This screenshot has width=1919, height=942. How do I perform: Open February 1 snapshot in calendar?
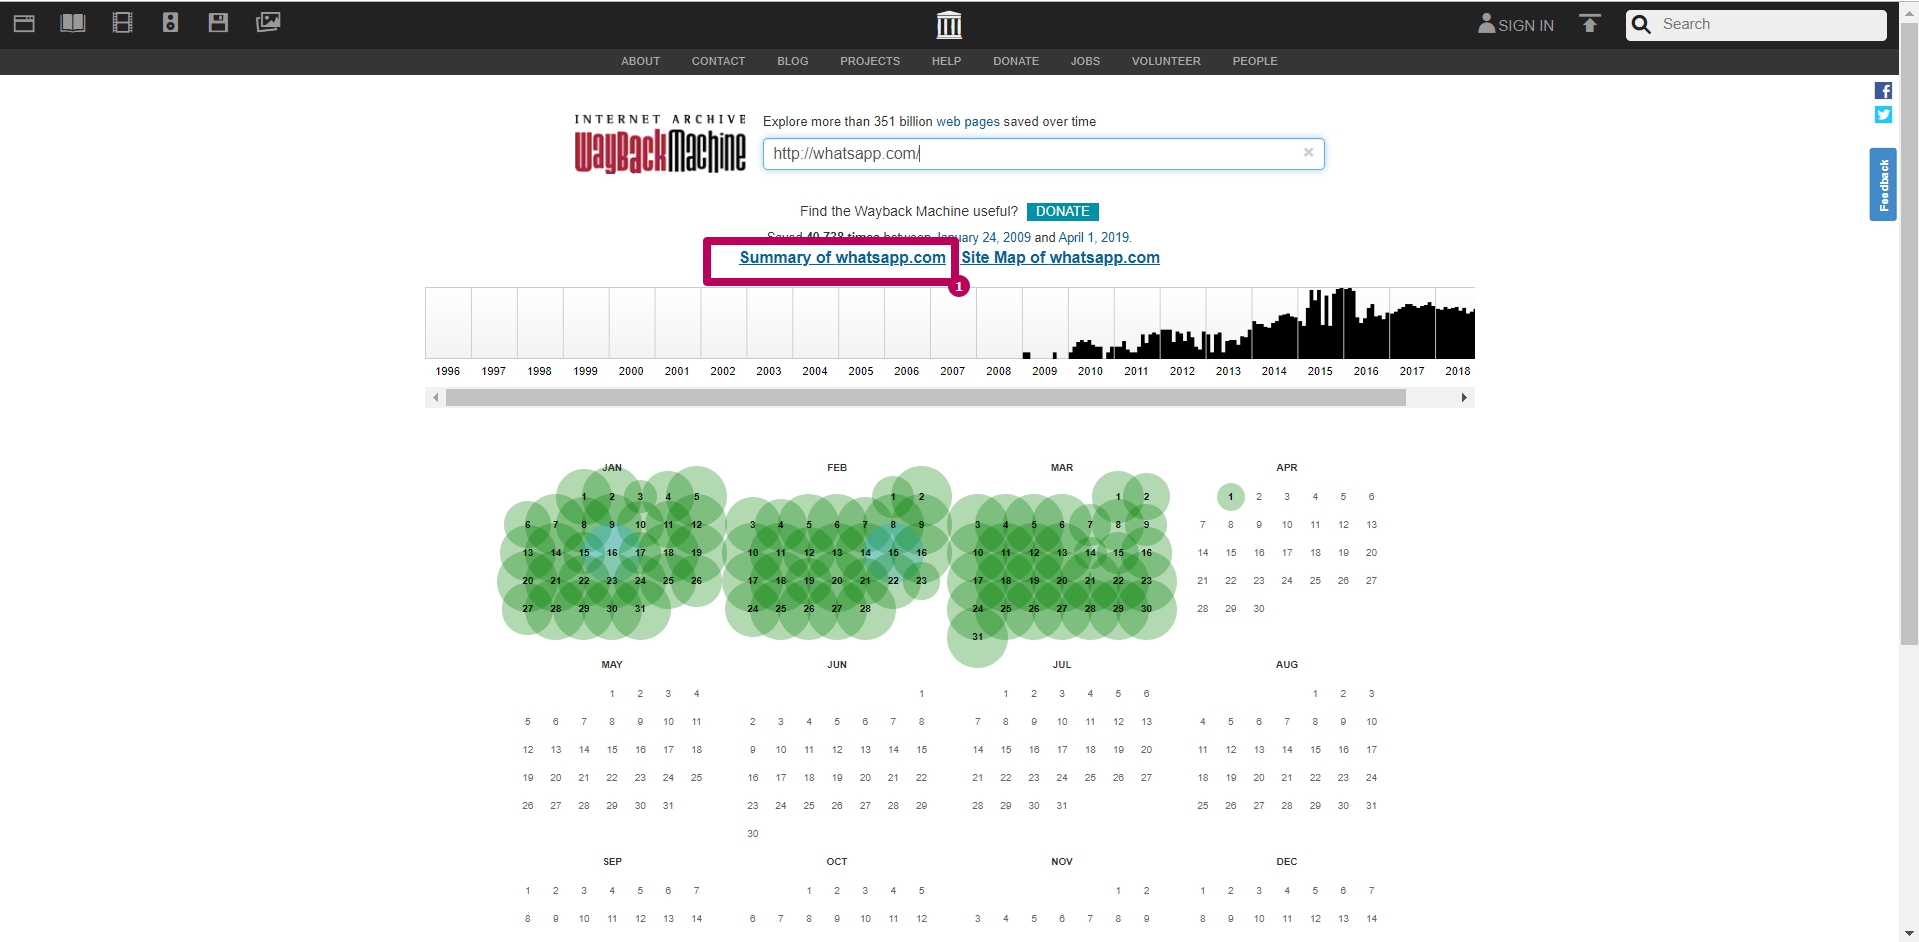pos(893,497)
